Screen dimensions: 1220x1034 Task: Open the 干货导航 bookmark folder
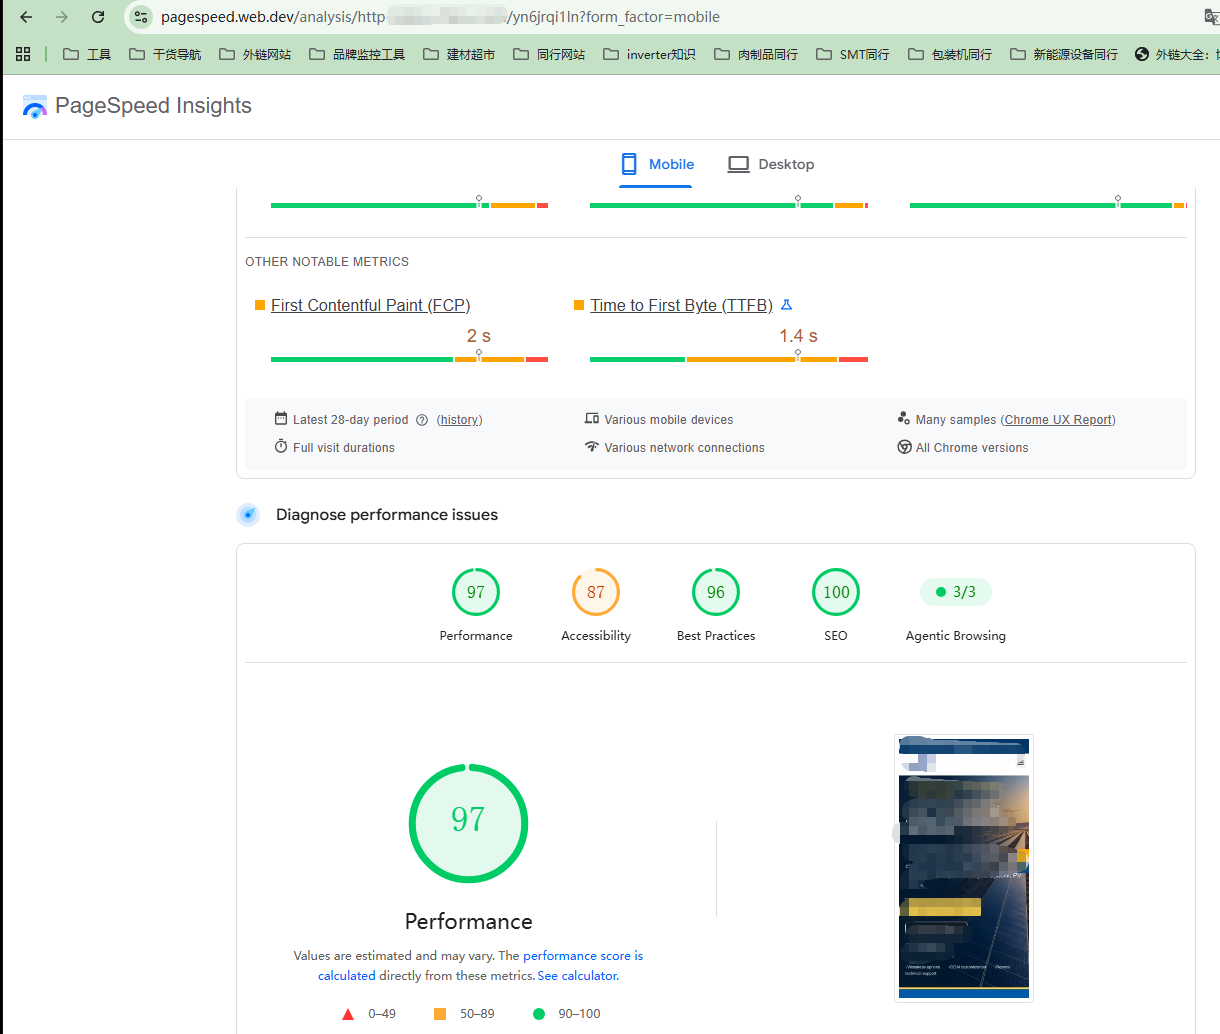[x=165, y=54]
